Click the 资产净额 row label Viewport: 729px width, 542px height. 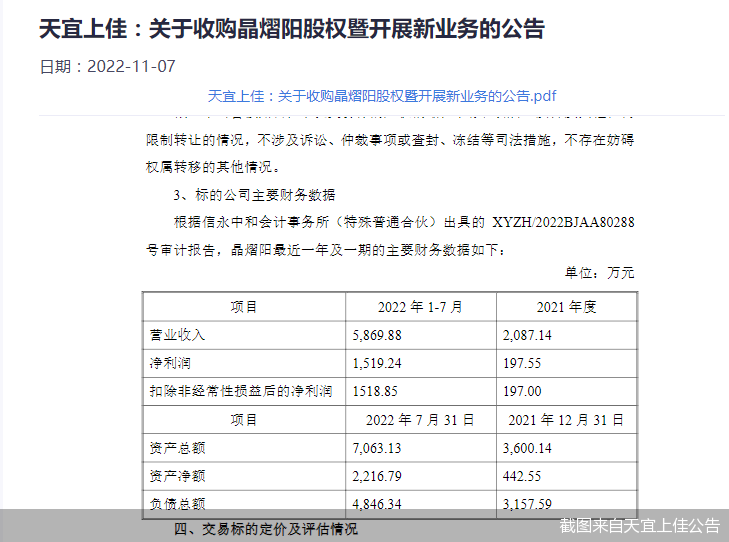point(177,476)
